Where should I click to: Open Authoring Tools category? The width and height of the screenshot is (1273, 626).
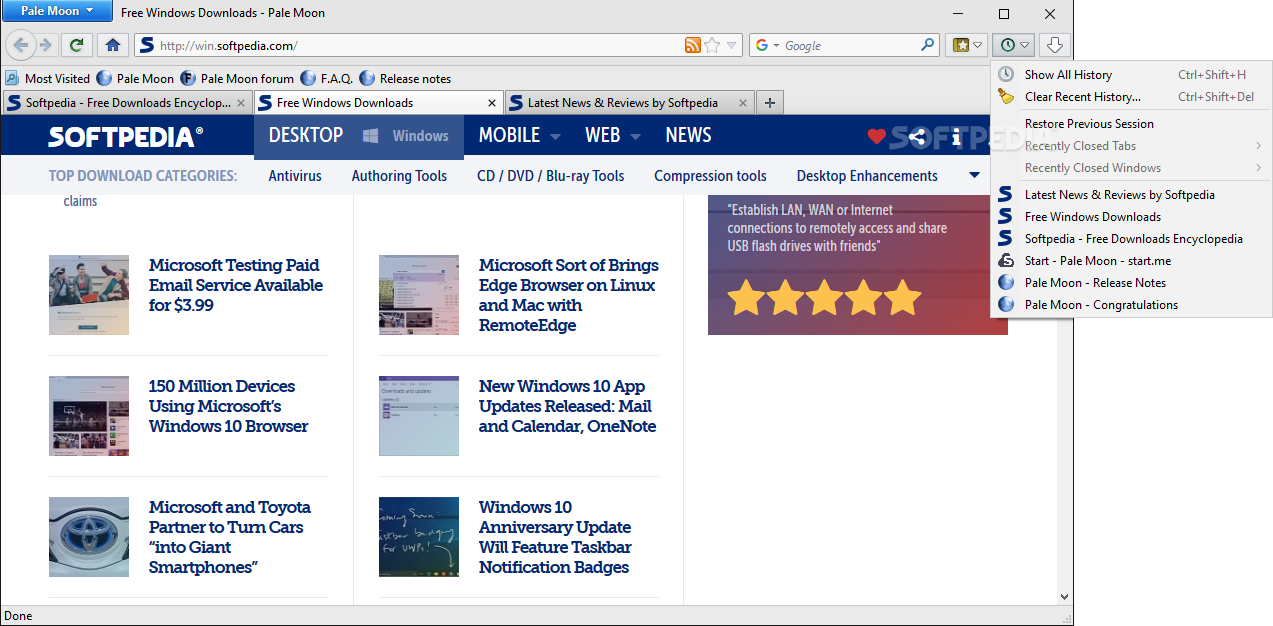click(x=399, y=176)
